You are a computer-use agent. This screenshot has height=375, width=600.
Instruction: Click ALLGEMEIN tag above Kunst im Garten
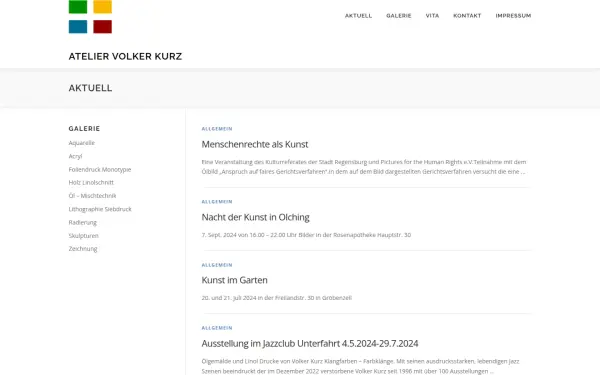point(217,265)
